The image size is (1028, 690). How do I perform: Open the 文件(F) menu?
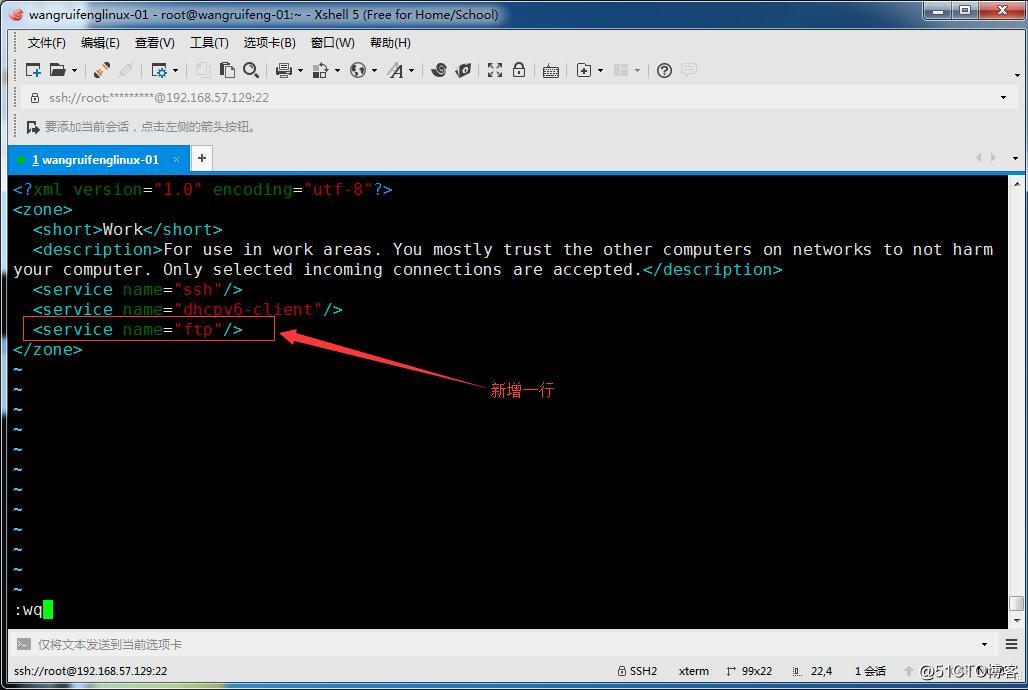47,43
